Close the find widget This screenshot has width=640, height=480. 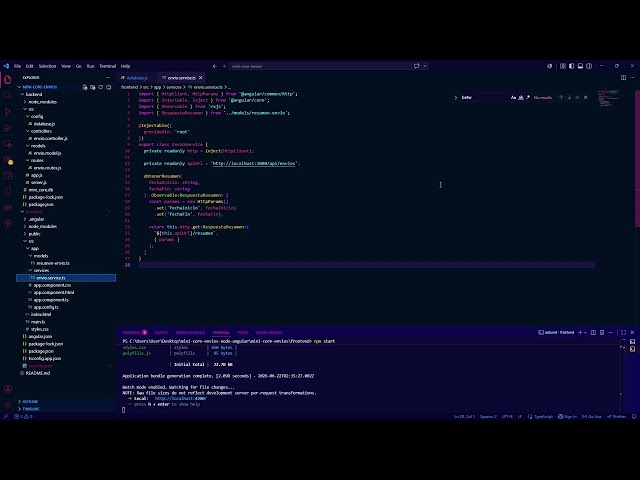586,98
